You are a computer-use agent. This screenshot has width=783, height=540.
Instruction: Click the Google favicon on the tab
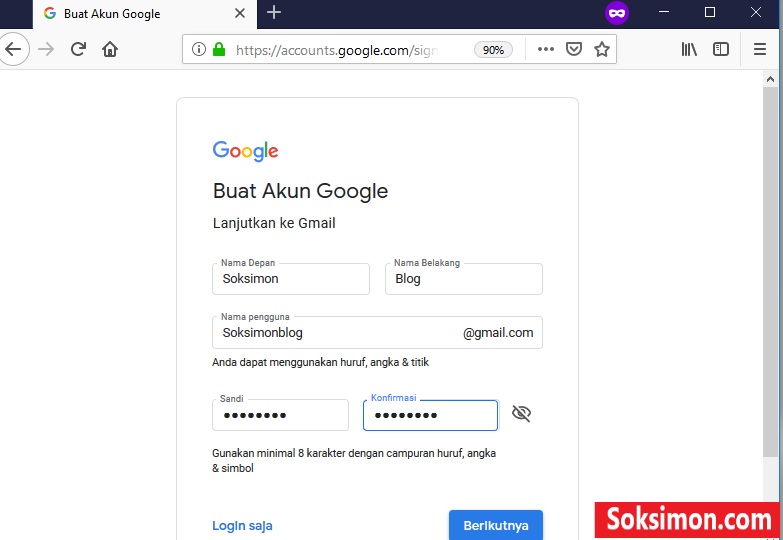[x=49, y=13]
